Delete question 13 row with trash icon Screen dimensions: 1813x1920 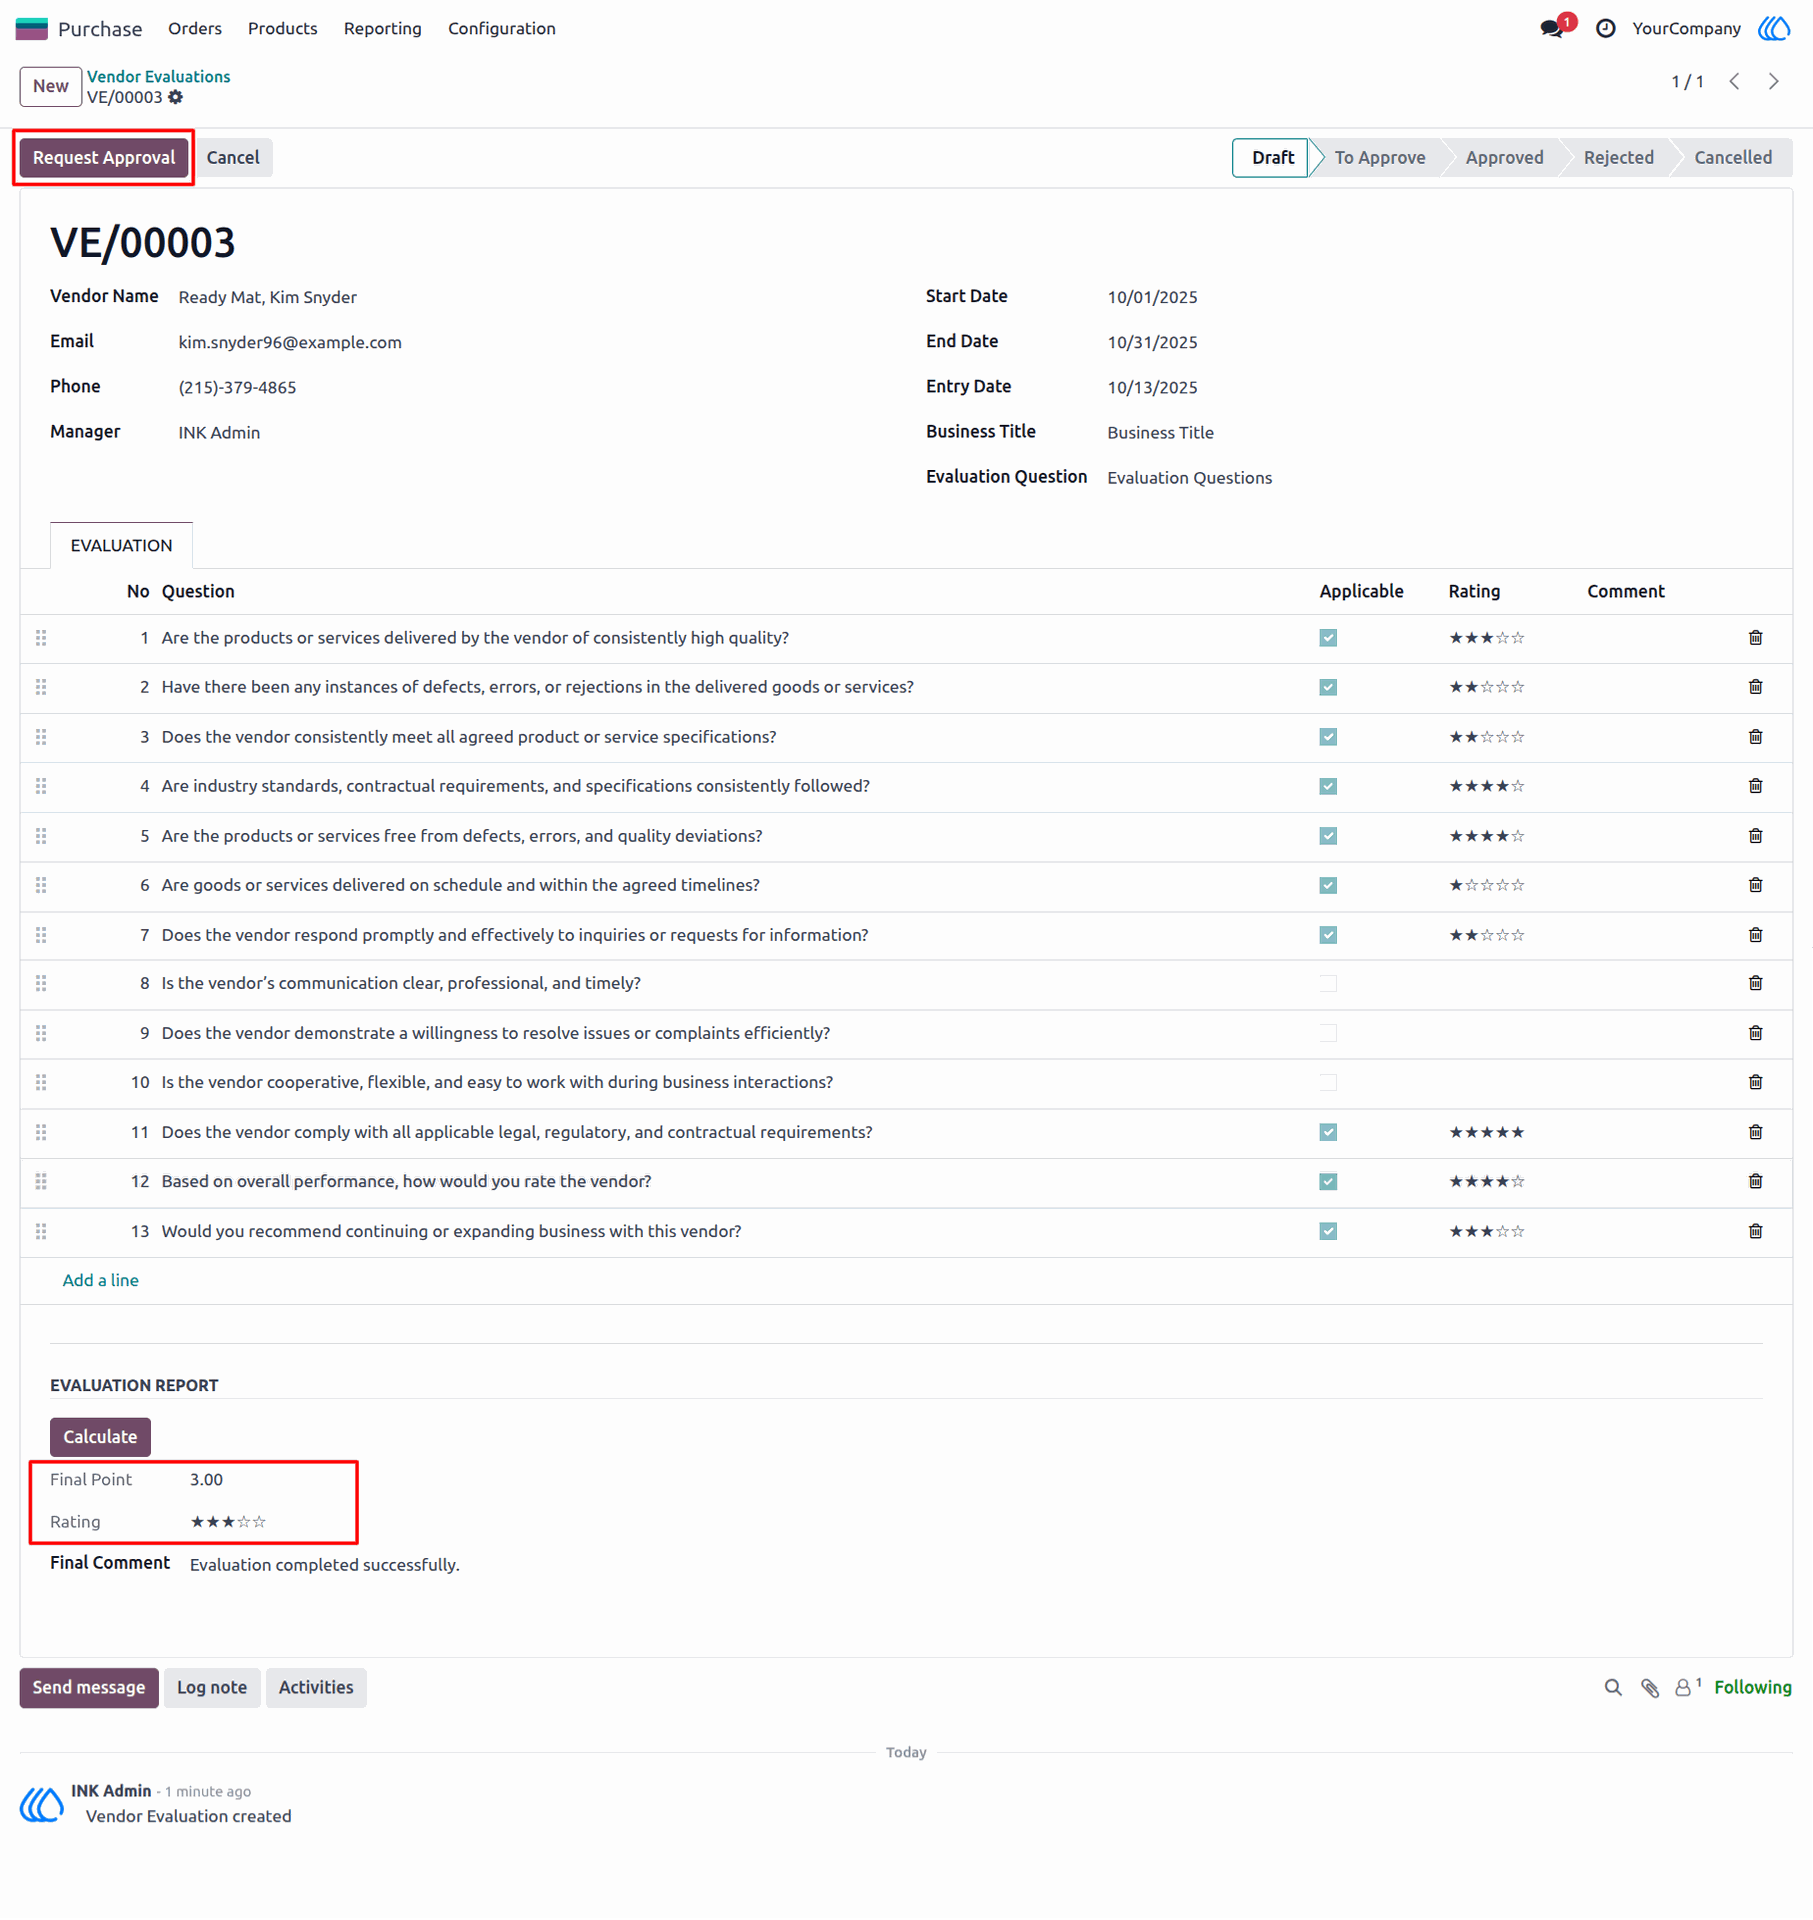(1755, 1231)
